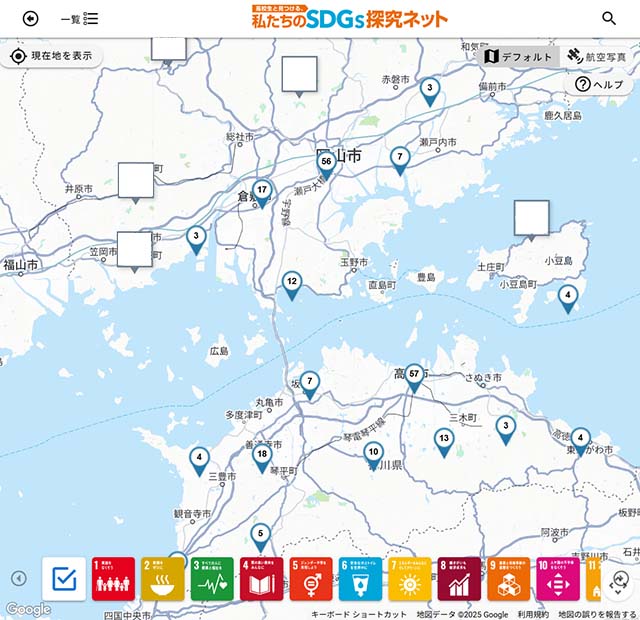Open cluster marker 13 south of 三木町
This screenshot has height=620, width=640.
coord(444,443)
